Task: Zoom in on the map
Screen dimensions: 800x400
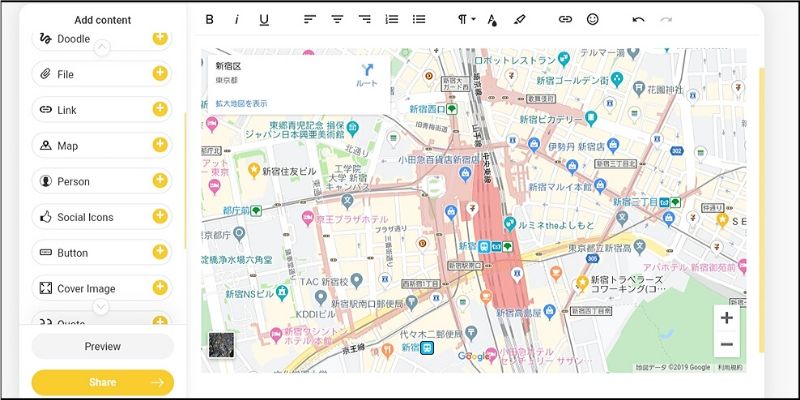Action: 727,318
